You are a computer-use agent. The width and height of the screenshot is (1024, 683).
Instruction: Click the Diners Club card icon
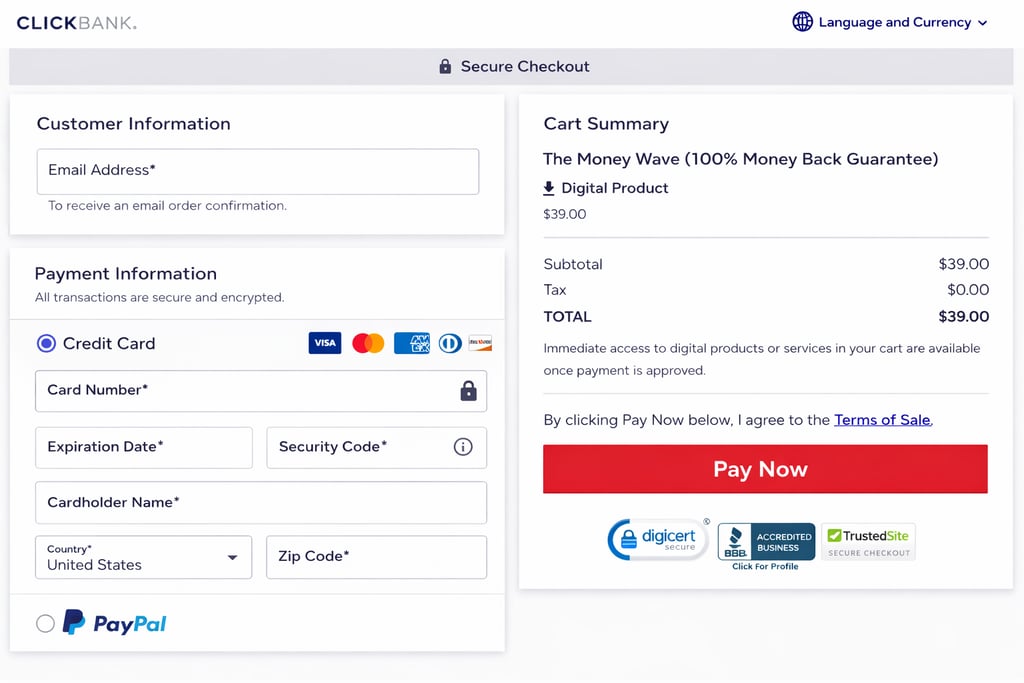450,343
